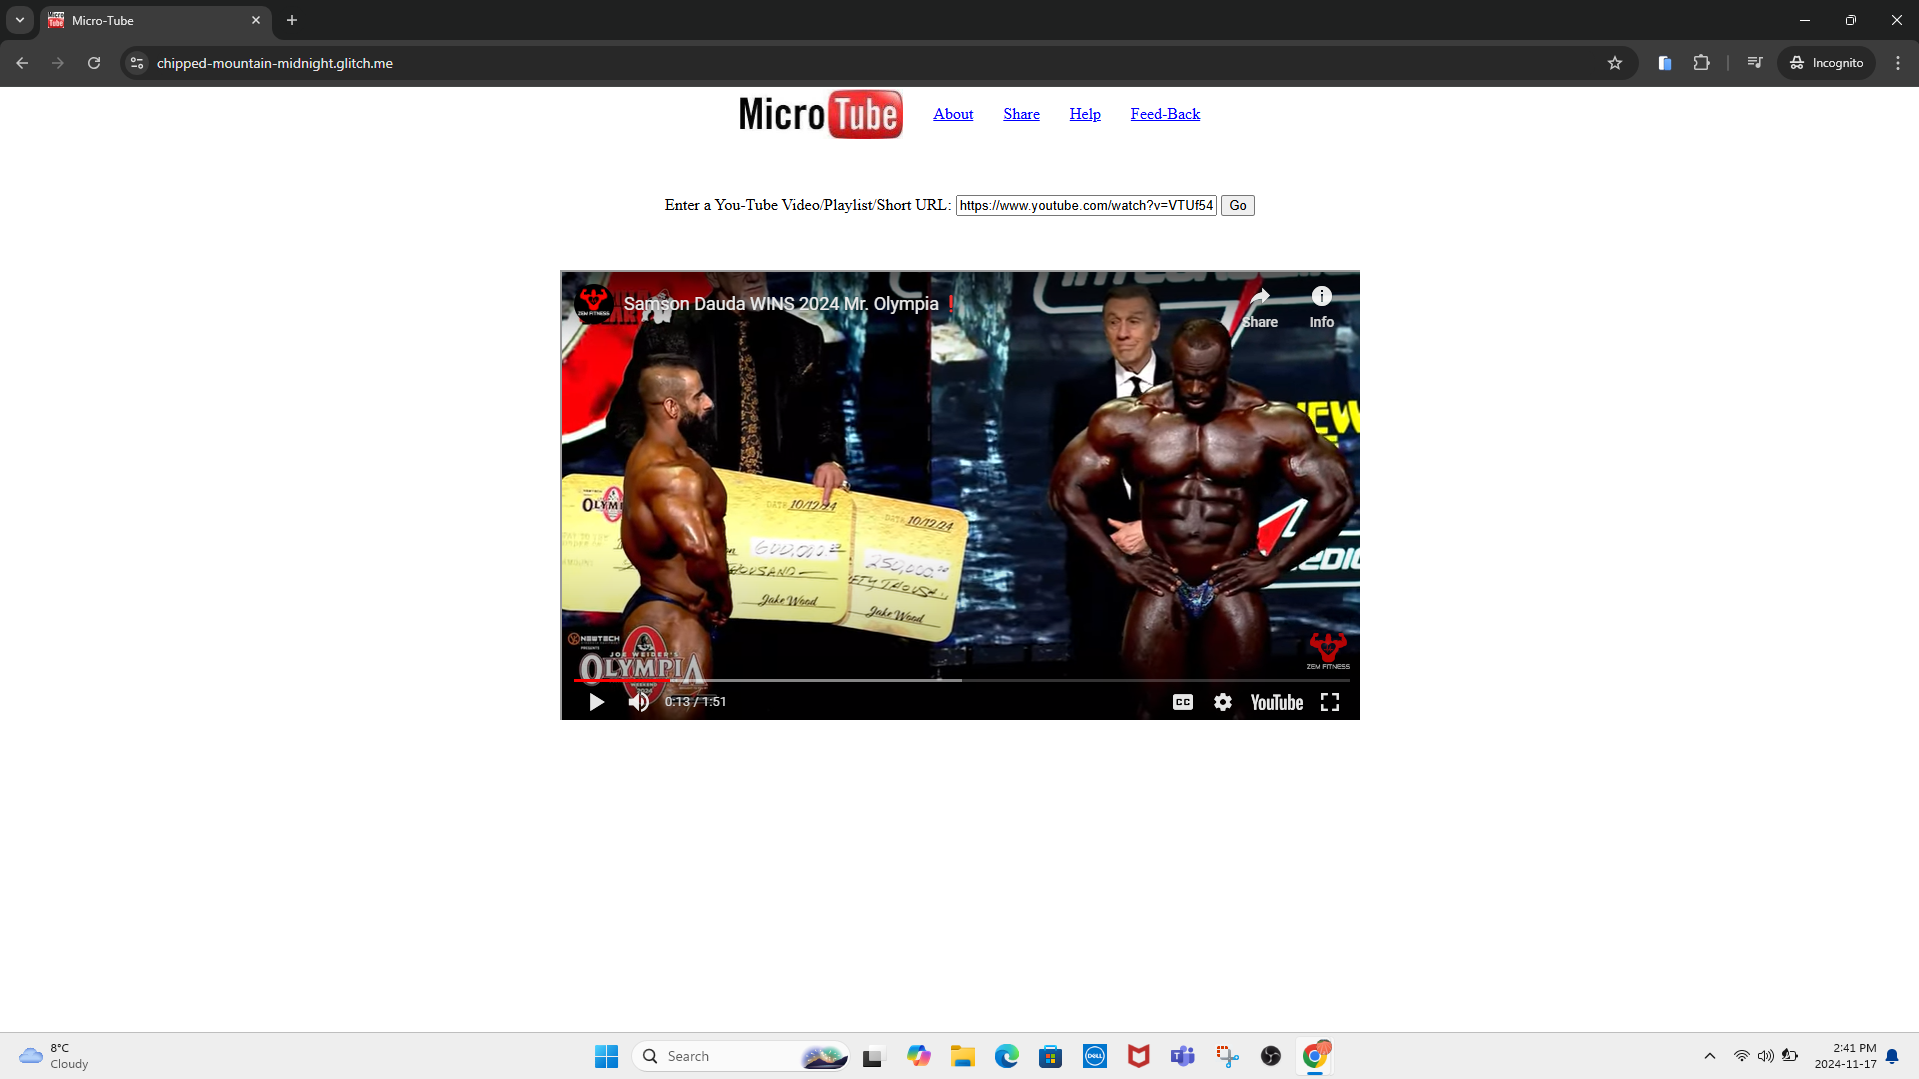Open McAfee from the taskbar
Image resolution: width=1919 pixels, height=1079 pixels.
coord(1139,1056)
